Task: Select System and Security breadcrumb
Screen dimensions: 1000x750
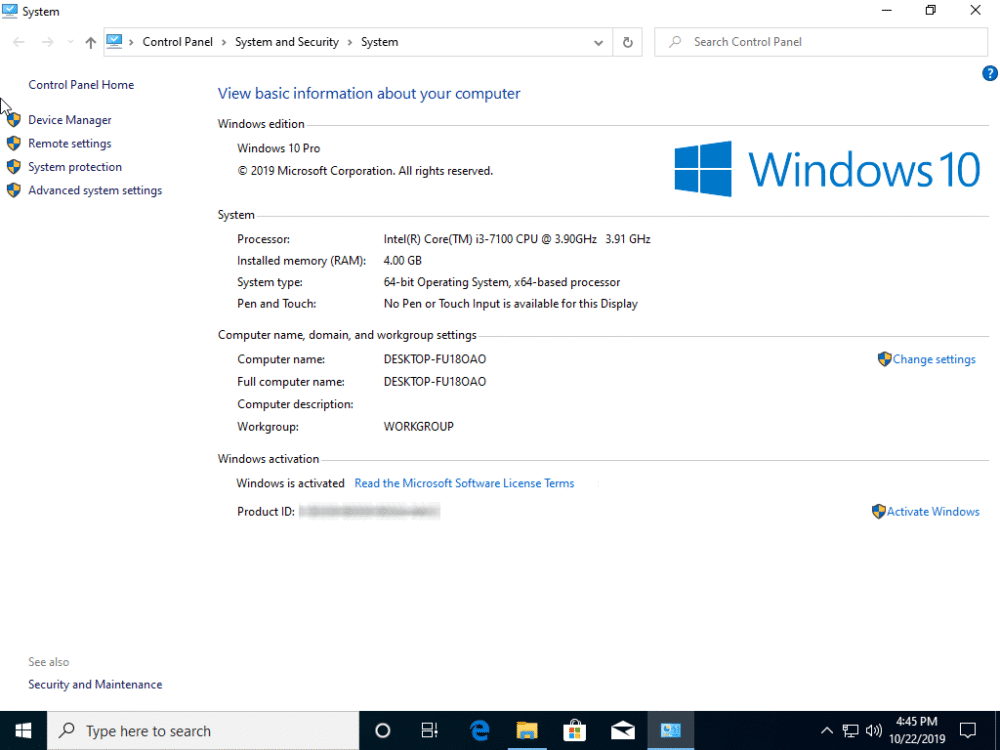Action: tap(286, 42)
